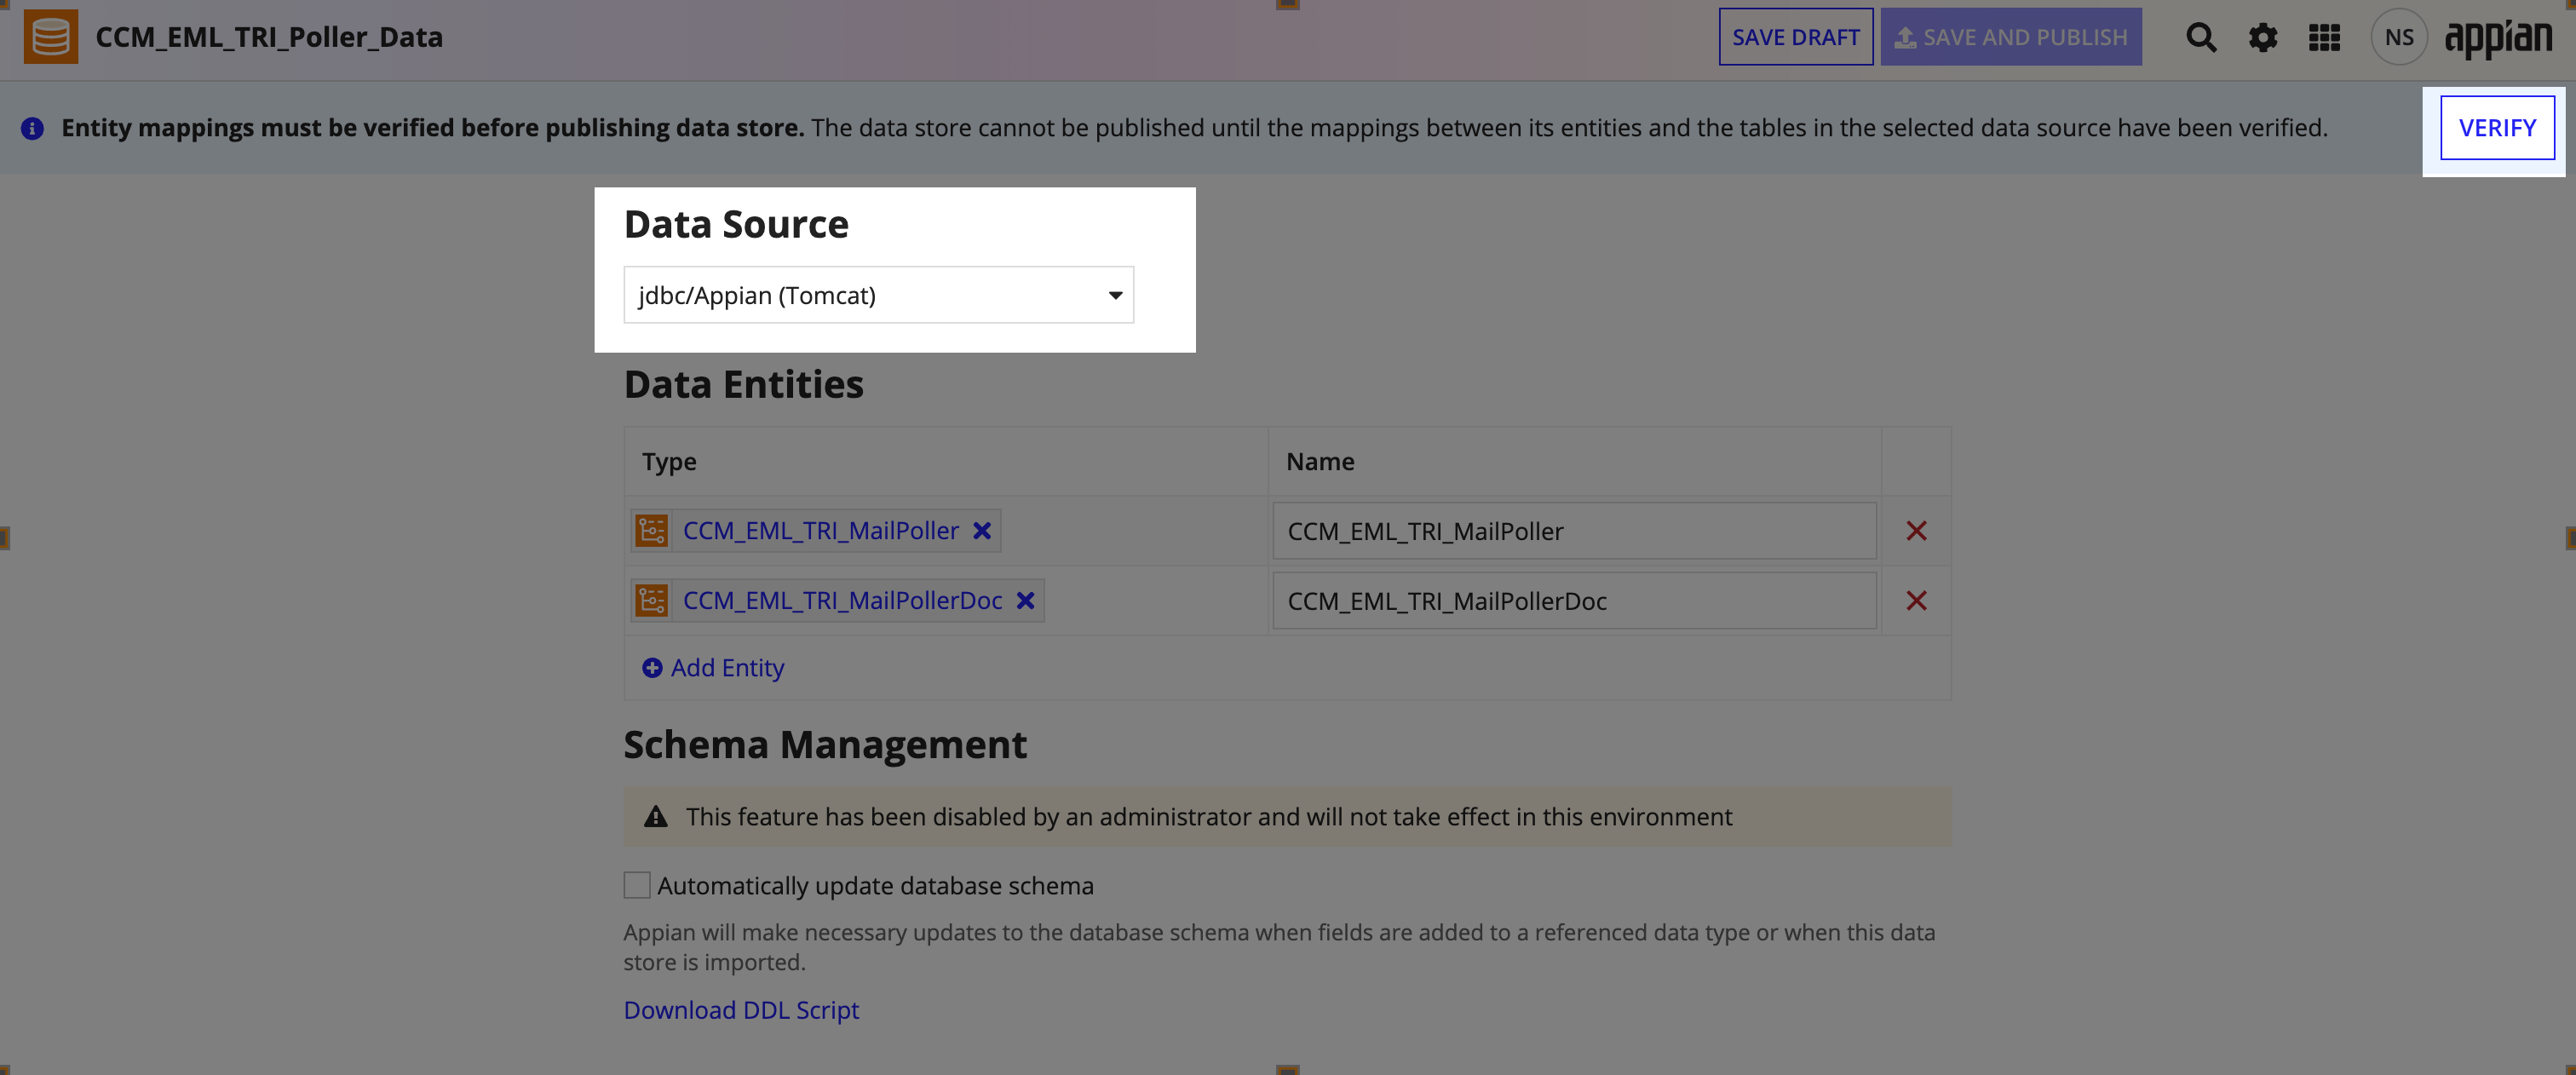Click the Appian logo
The image size is (2576, 1075).
(2498, 38)
